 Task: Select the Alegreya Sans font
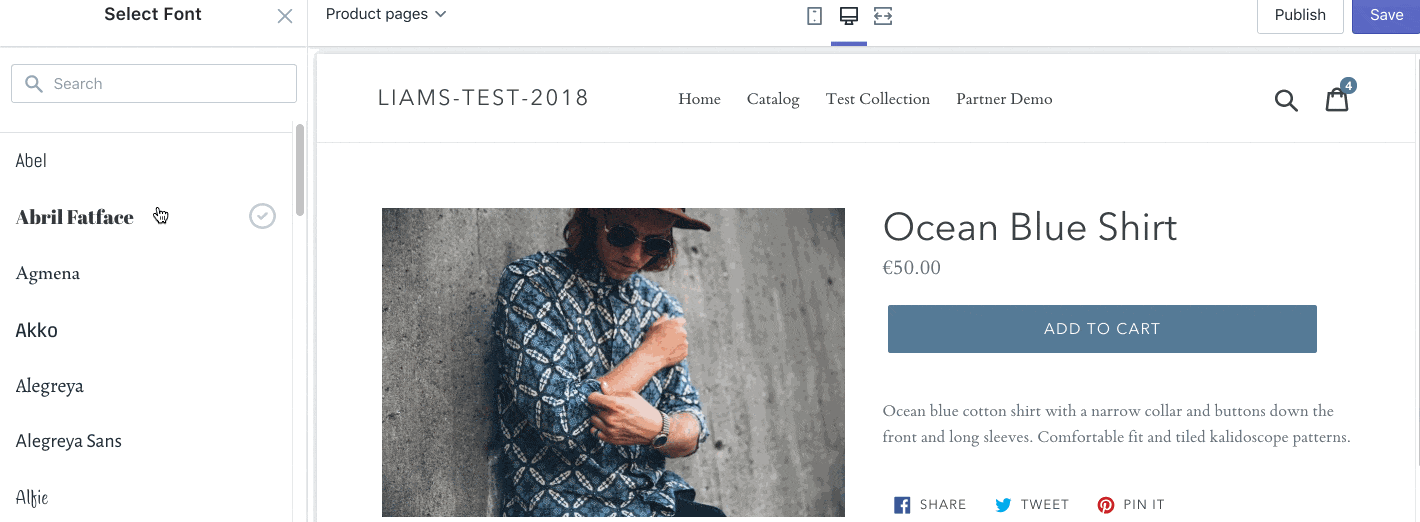coord(69,441)
